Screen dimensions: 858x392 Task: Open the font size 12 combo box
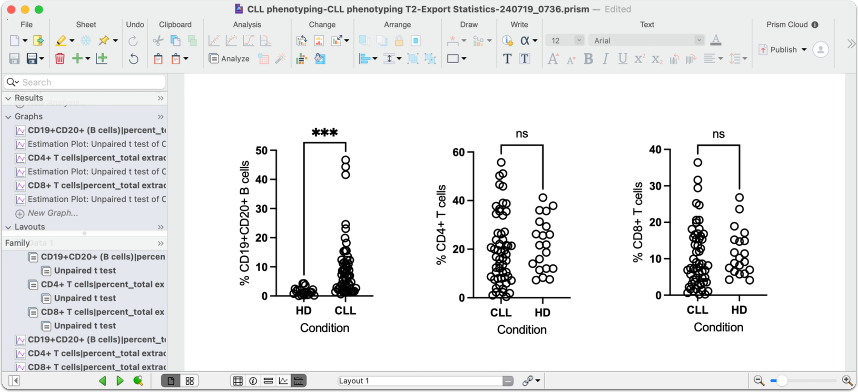coord(566,41)
